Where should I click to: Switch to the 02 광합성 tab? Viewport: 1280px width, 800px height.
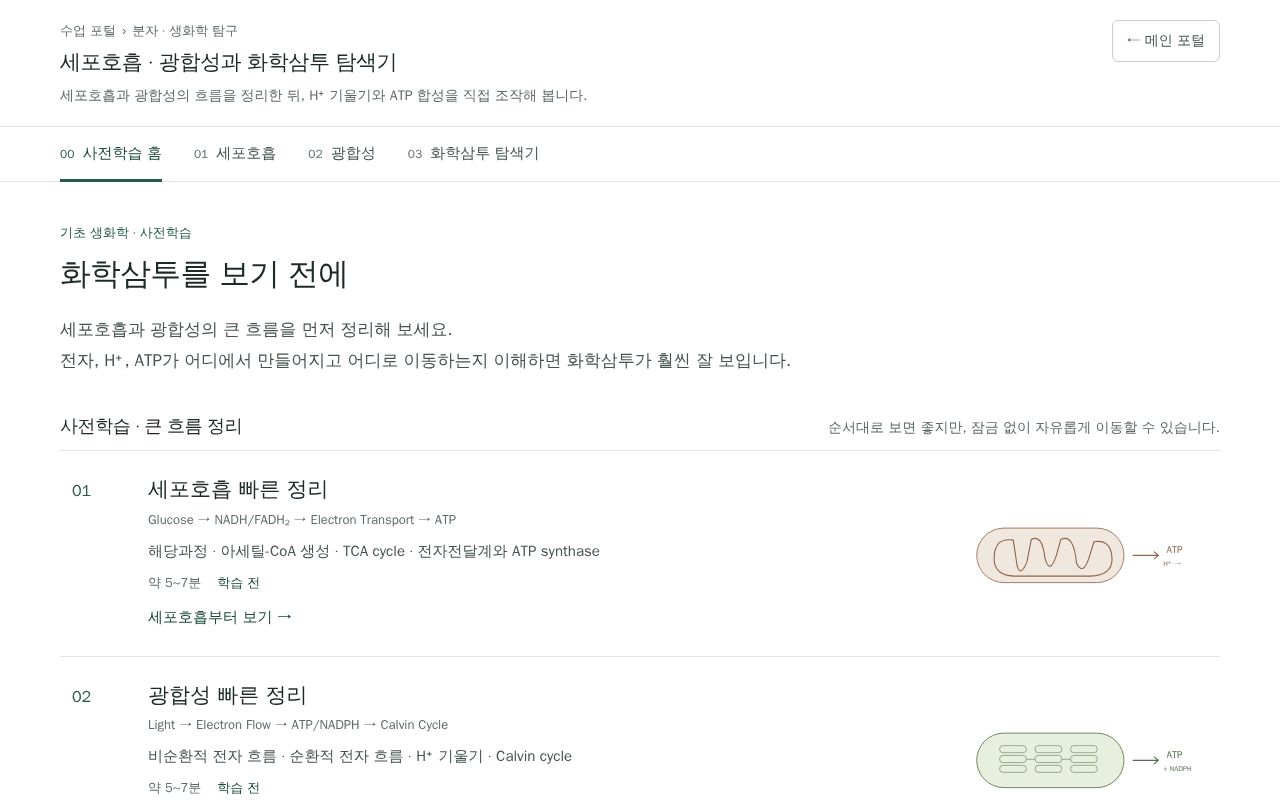pos(341,153)
